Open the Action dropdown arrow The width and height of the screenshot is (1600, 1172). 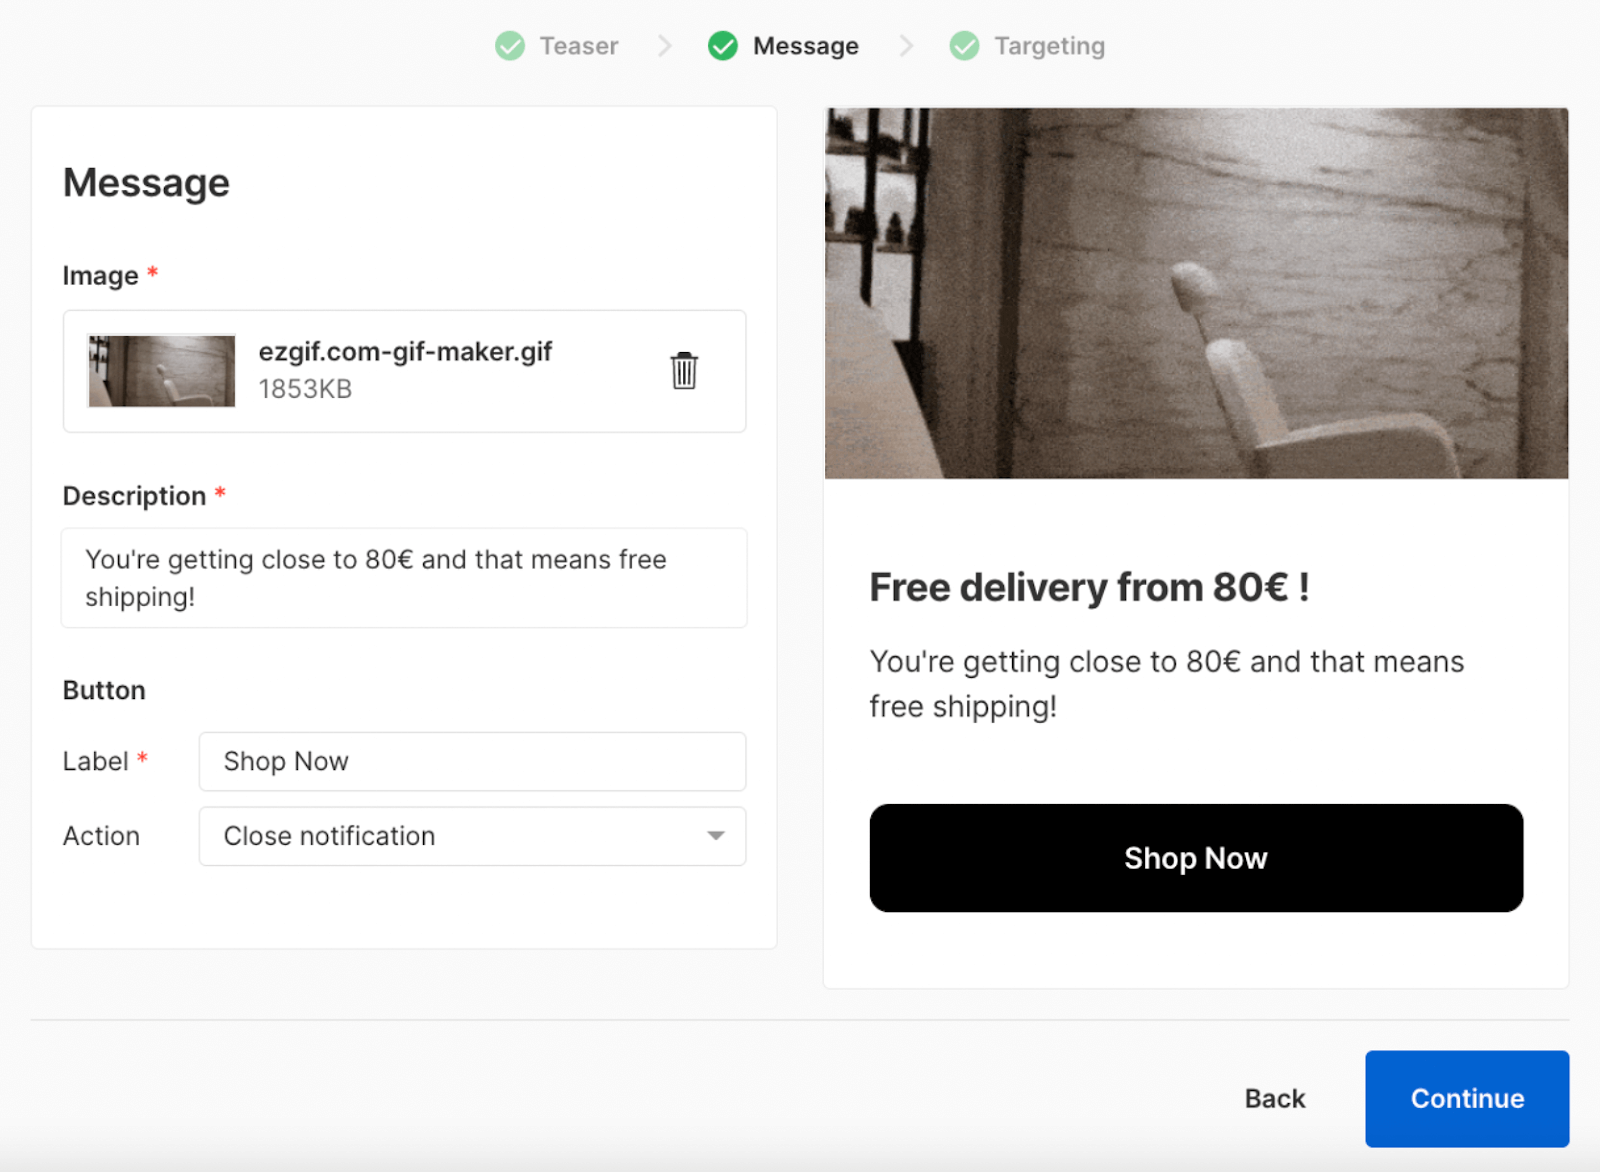click(715, 836)
